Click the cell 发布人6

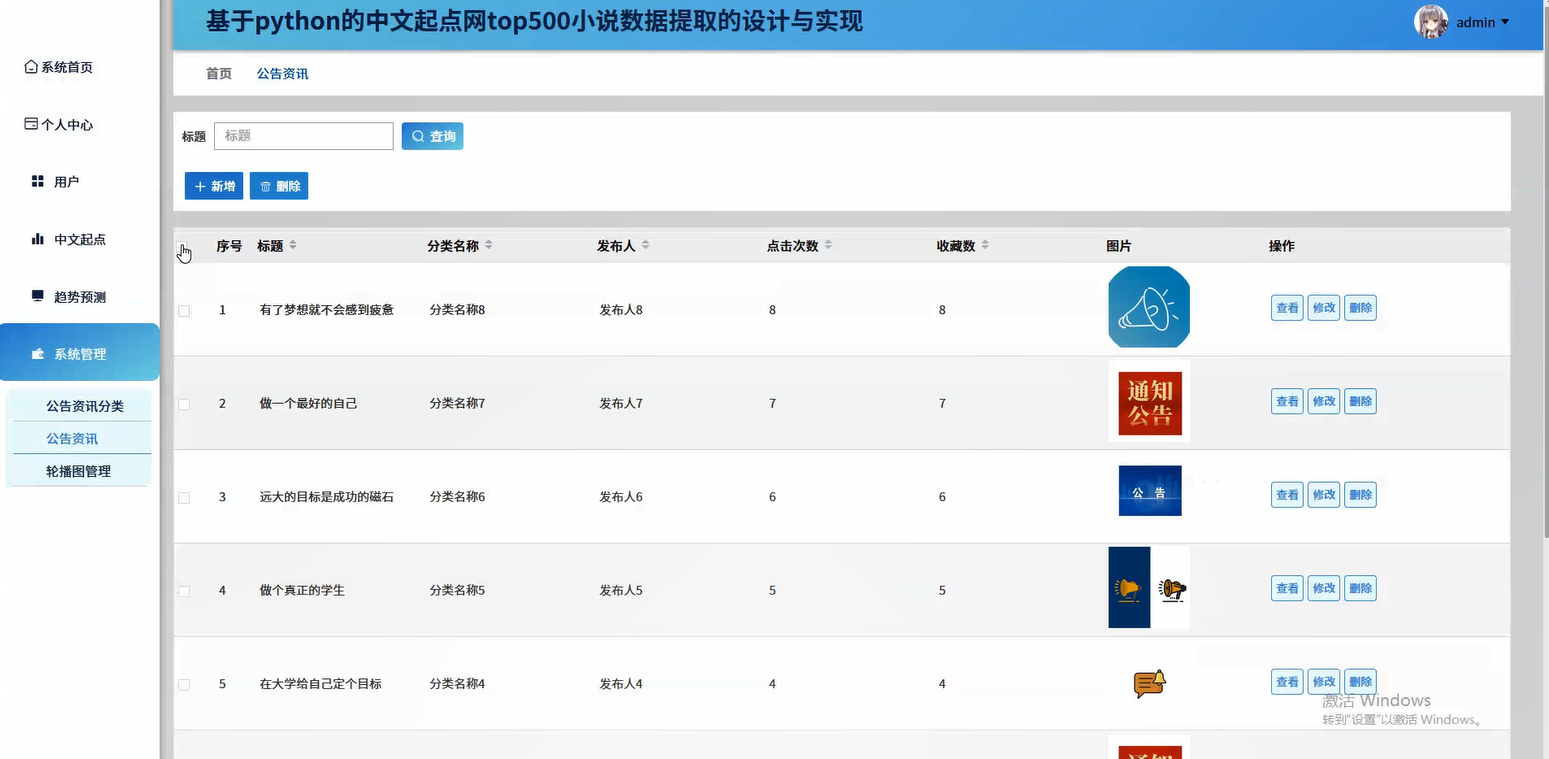[x=621, y=497]
